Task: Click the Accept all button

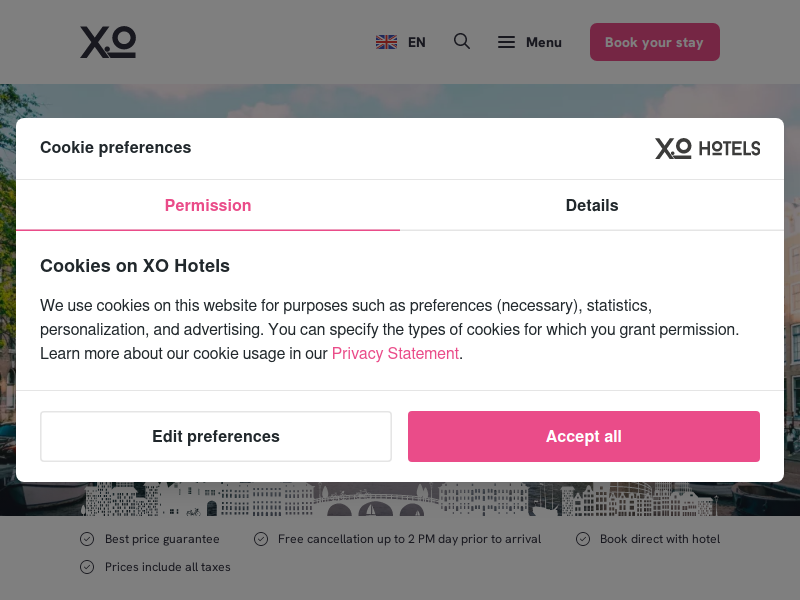Action: click(x=584, y=436)
